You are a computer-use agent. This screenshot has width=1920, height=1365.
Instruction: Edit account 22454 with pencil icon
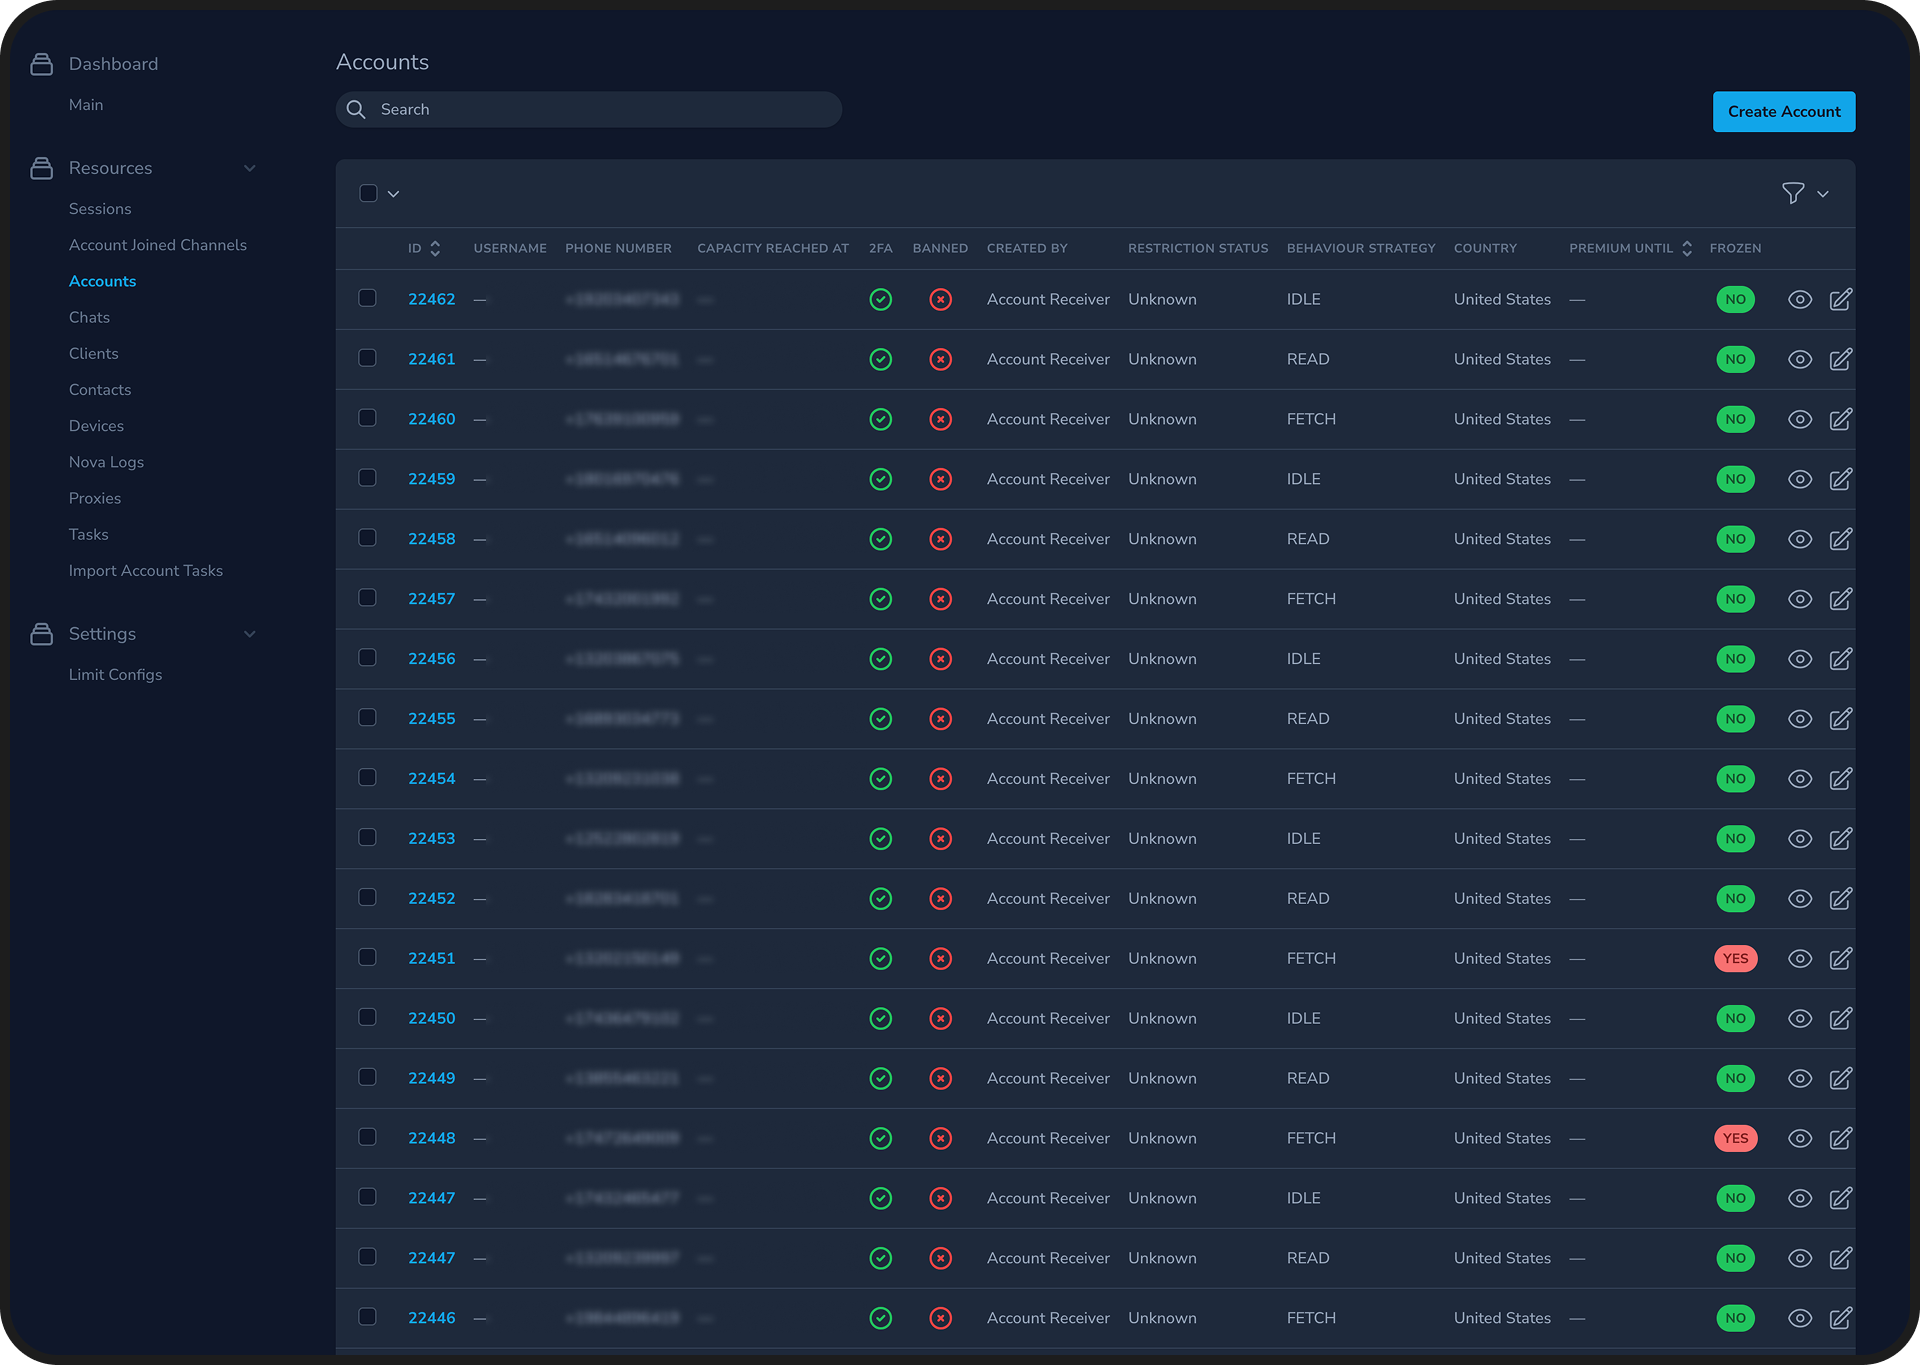[1841, 778]
